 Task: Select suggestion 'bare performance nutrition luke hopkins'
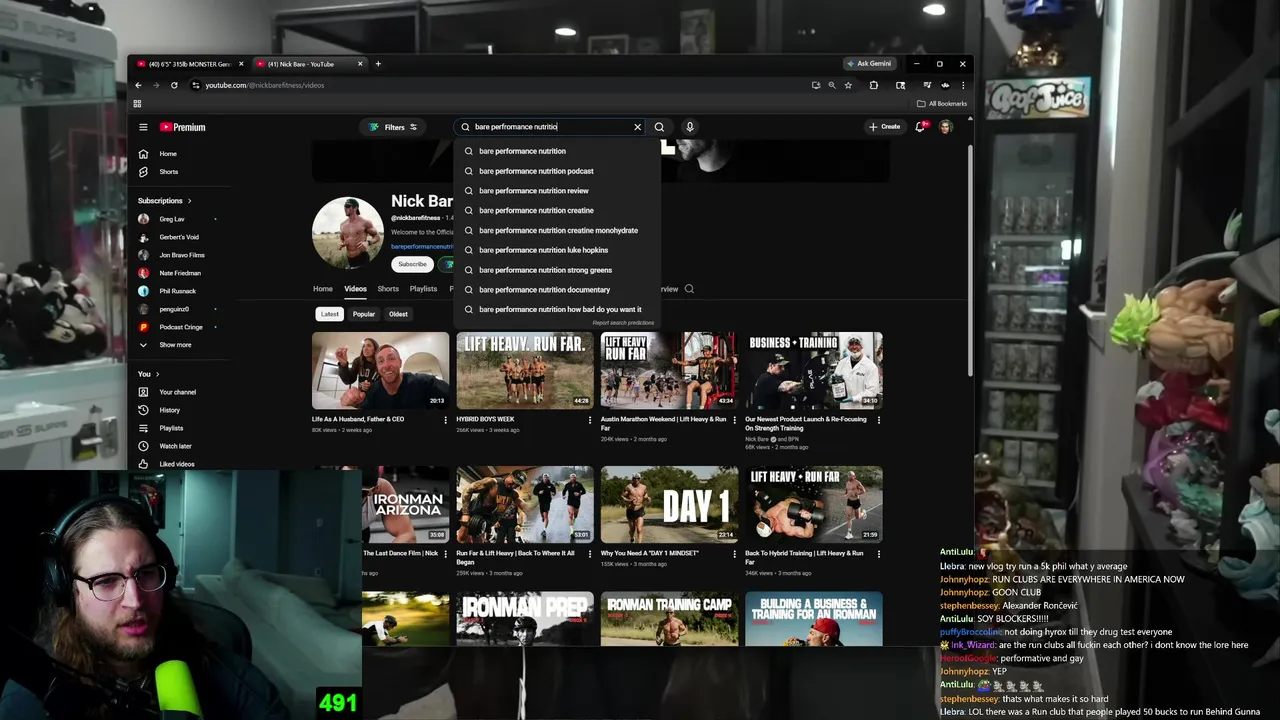557,250
